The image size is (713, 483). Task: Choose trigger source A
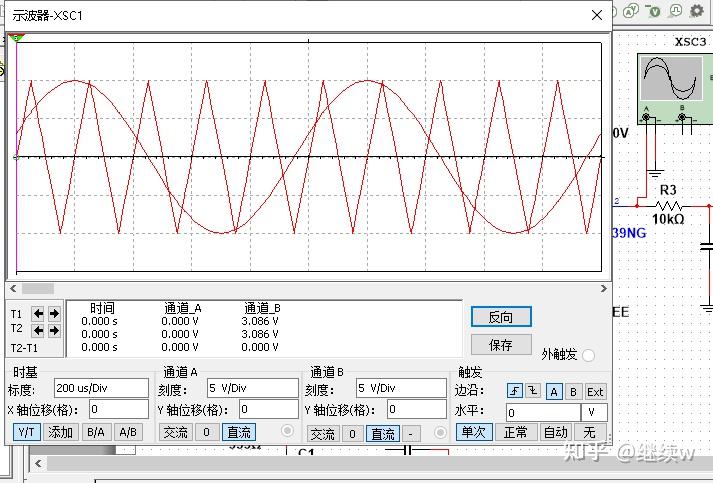[554, 392]
